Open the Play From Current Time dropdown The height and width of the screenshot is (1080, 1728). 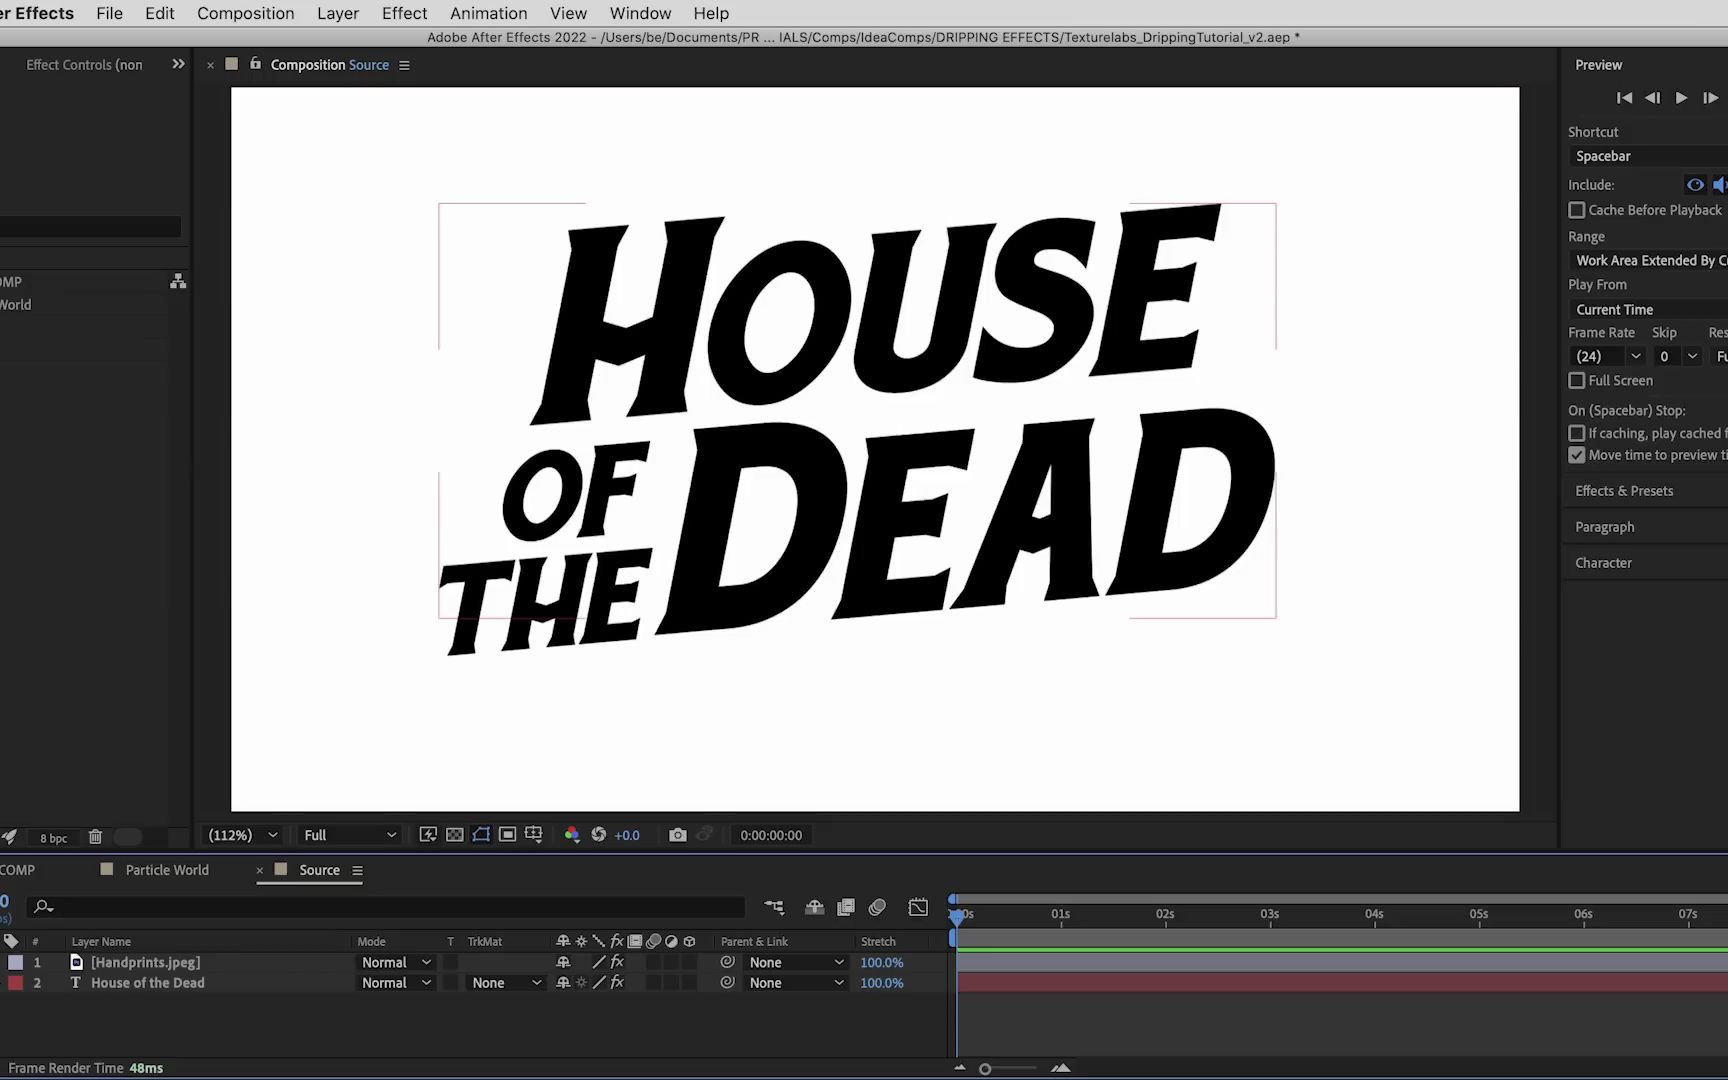(1648, 309)
